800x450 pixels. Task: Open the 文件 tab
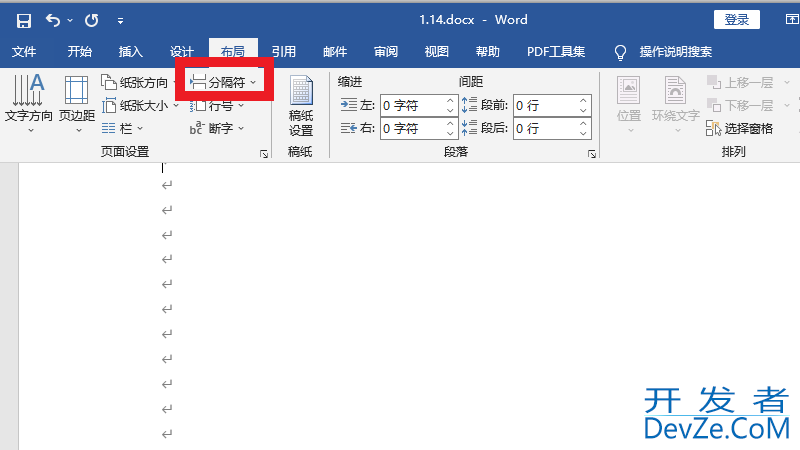click(x=24, y=52)
